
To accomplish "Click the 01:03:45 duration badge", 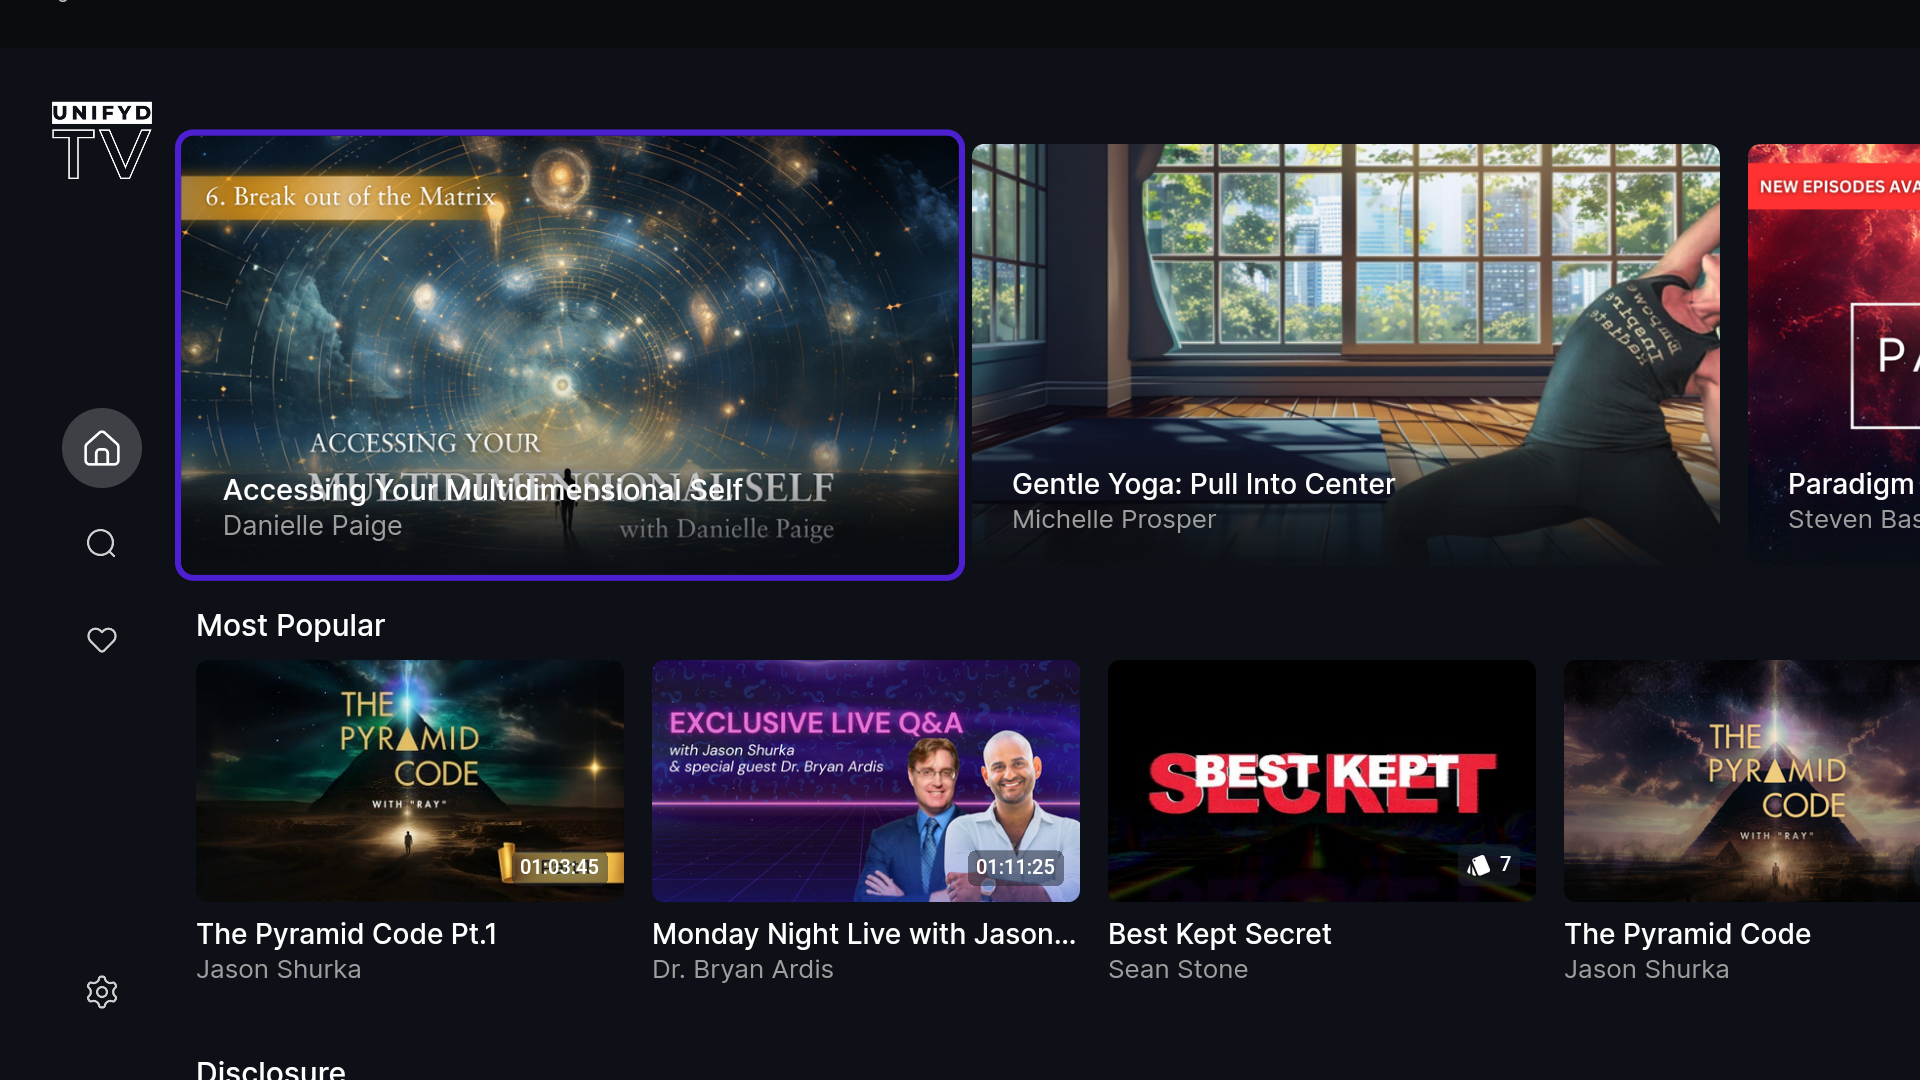I will (560, 867).
